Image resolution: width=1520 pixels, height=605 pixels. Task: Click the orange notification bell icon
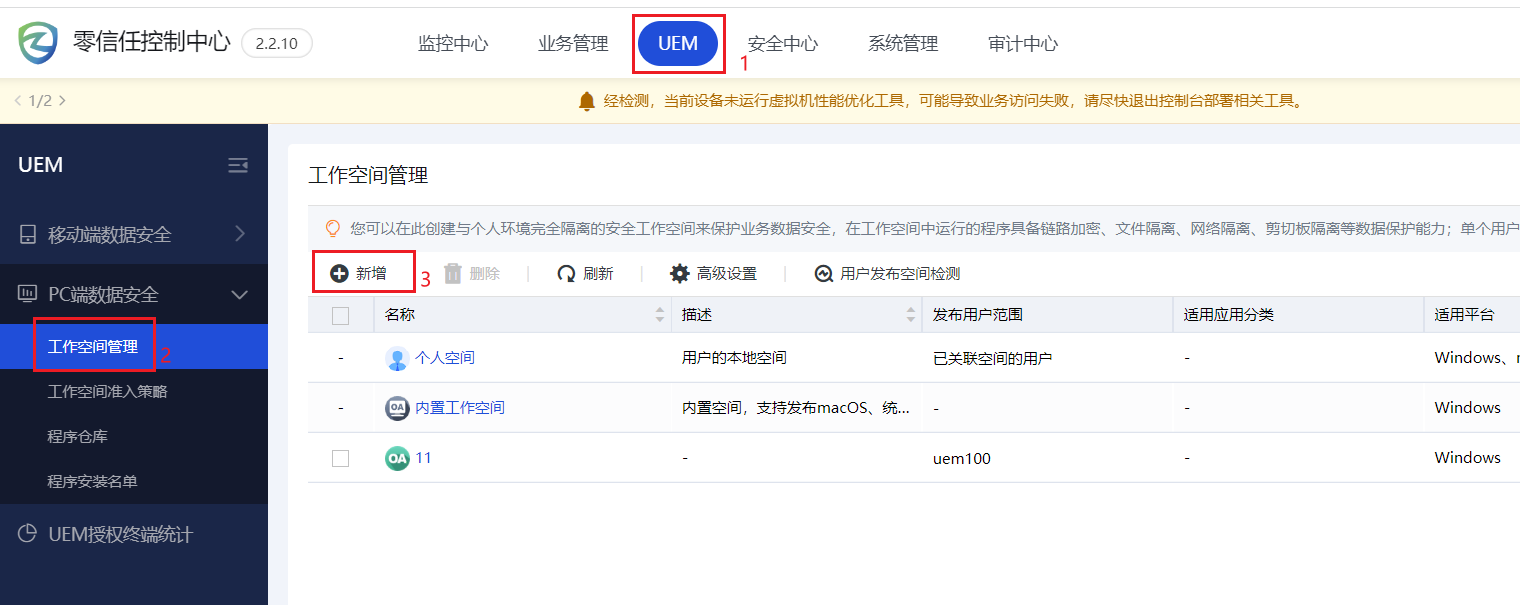[587, 101]
